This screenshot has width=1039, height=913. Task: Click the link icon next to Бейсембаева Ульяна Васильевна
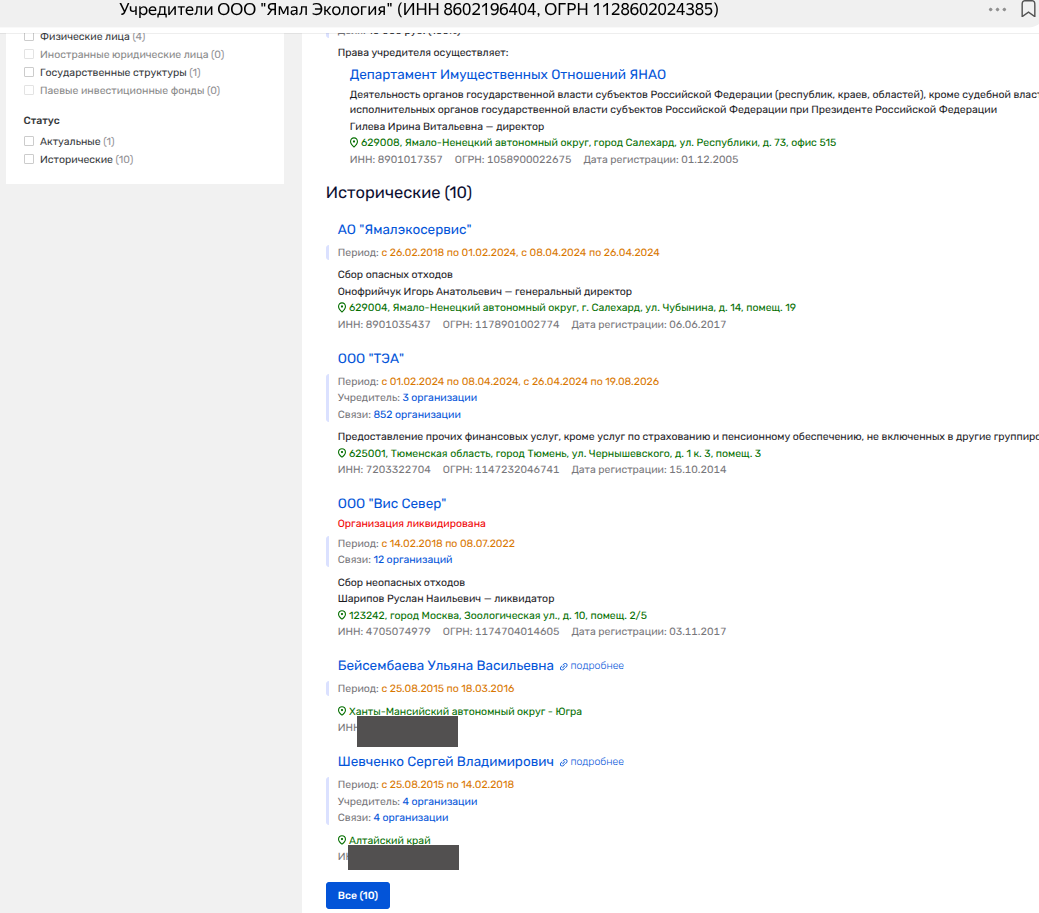564,667
